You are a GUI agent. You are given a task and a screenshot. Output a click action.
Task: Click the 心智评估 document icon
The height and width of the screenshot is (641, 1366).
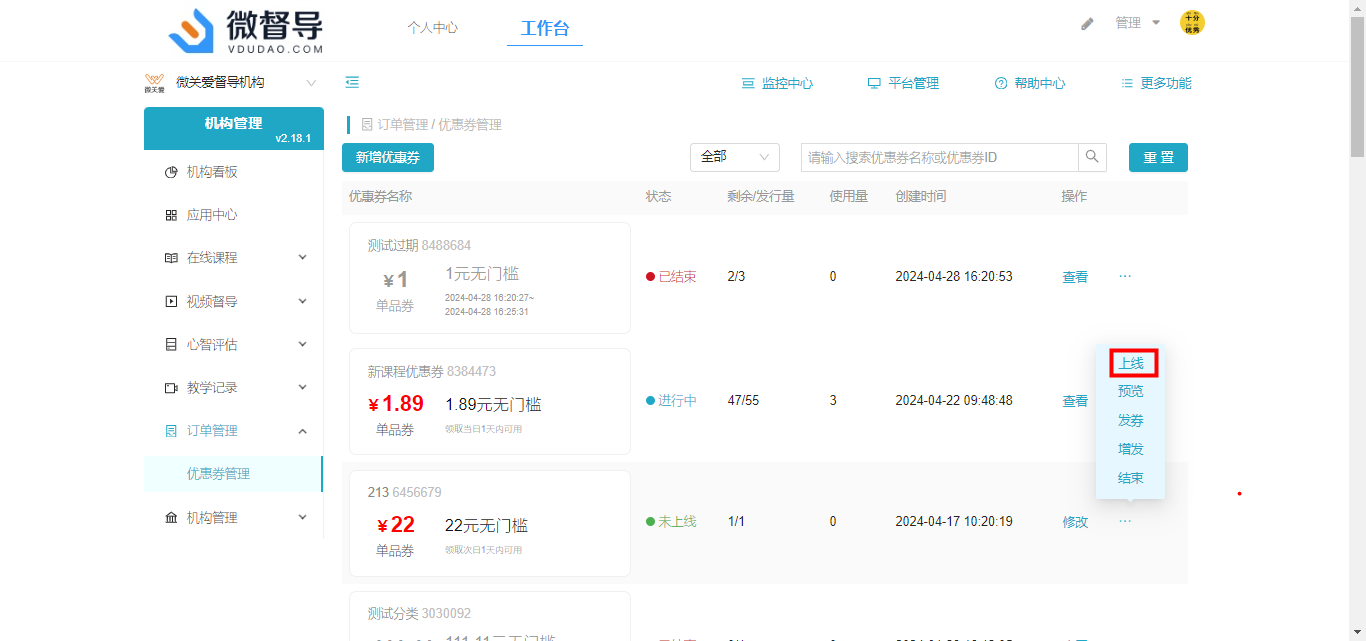coord(171,344)
